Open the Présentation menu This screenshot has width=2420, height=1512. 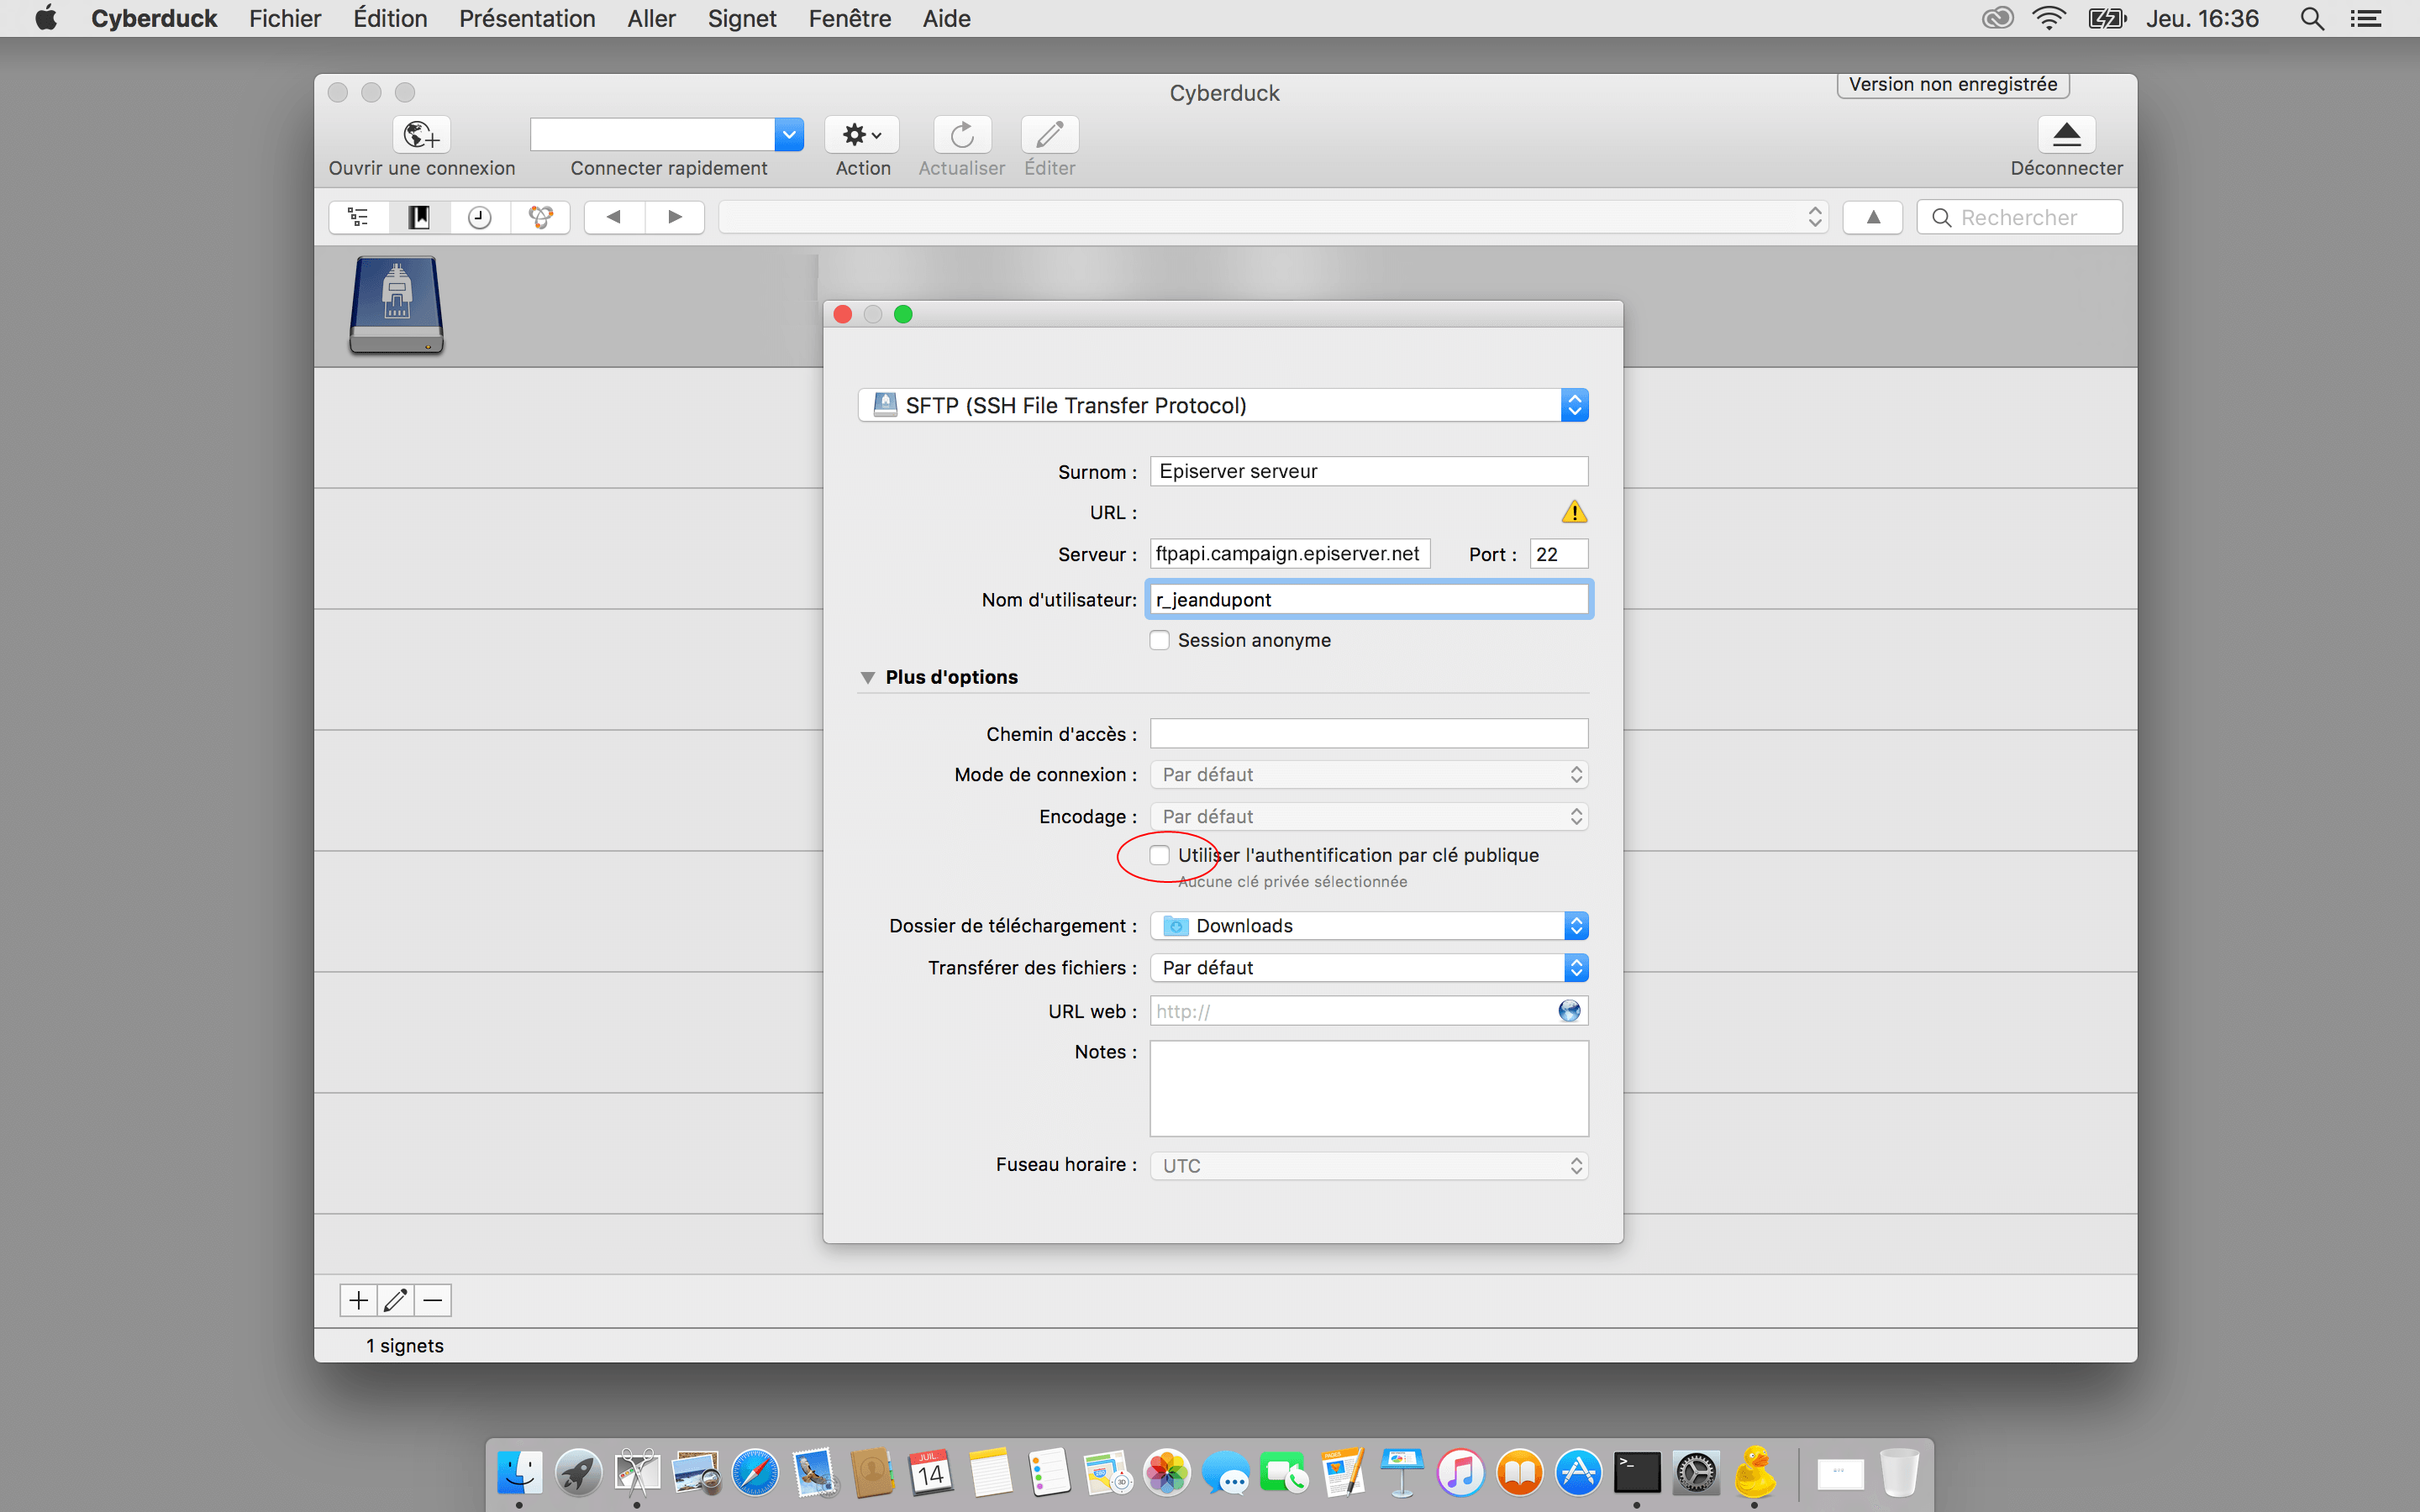[x=527, y=18]
